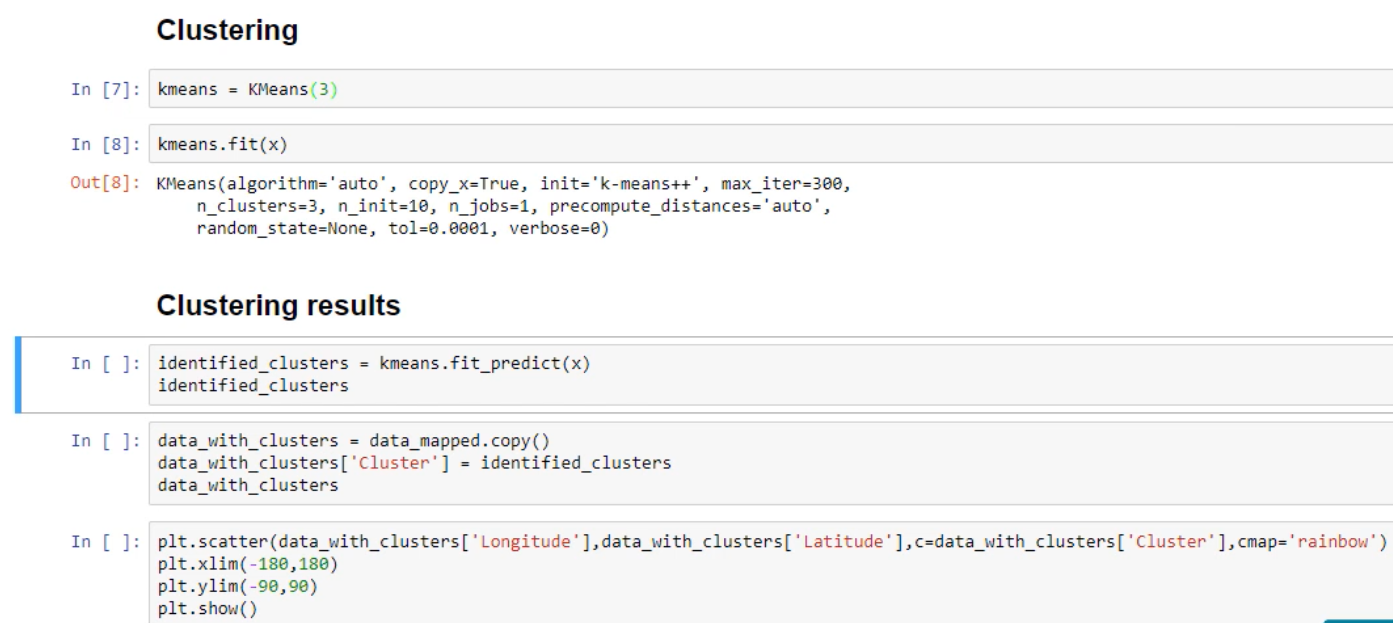Click the Clustering heading cell
This screenshot has height=623, width=1393.
point(227,31)
